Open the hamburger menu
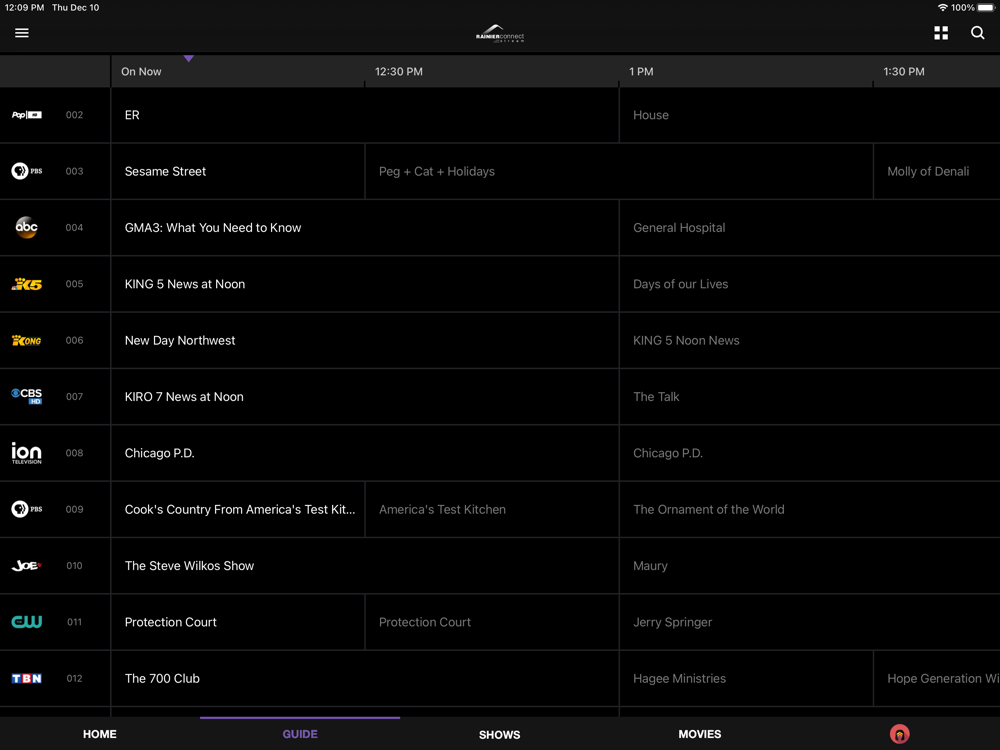This screenshot has height=750, width=1000. [x=22, y=33]
